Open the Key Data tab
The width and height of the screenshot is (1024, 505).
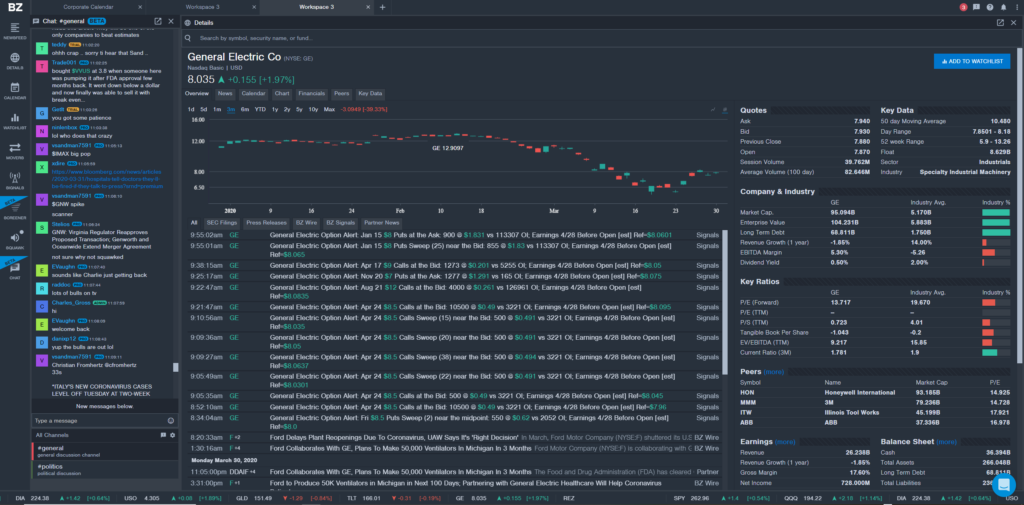coord(370,93)
